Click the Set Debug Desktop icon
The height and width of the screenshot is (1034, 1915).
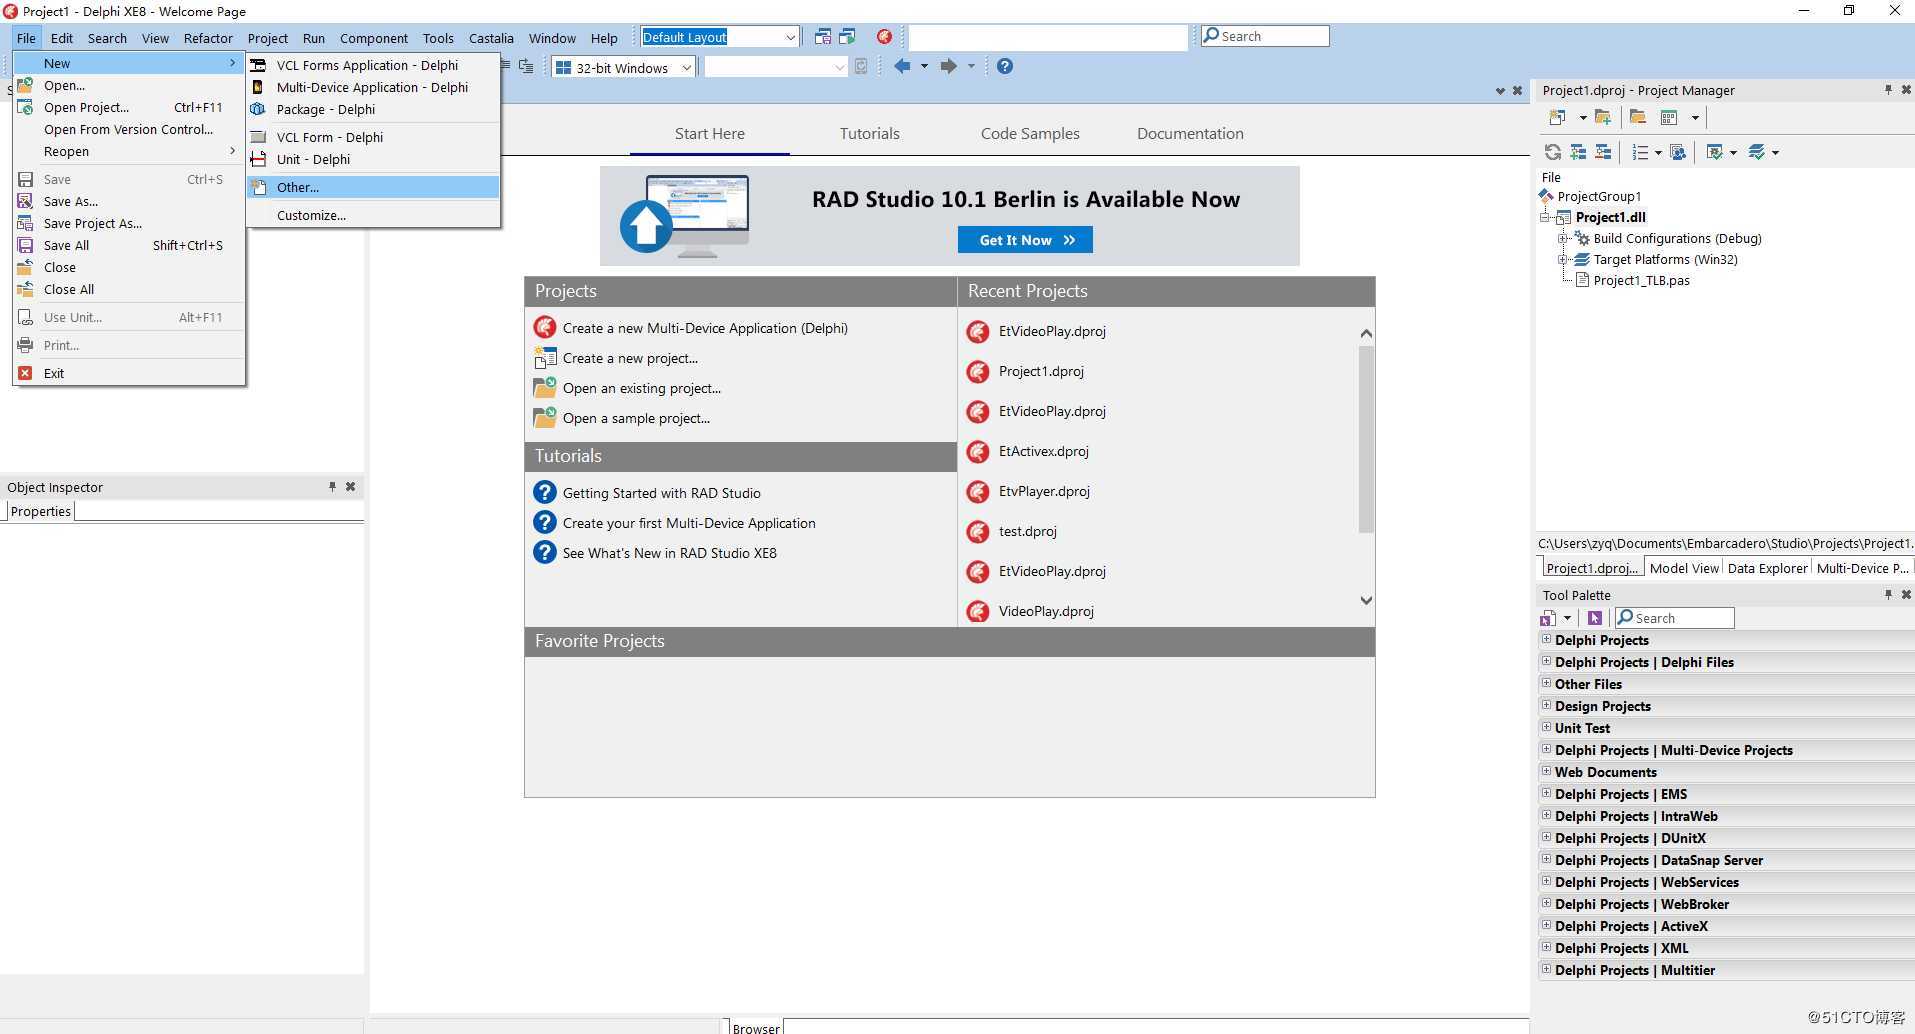pos(847,37)
